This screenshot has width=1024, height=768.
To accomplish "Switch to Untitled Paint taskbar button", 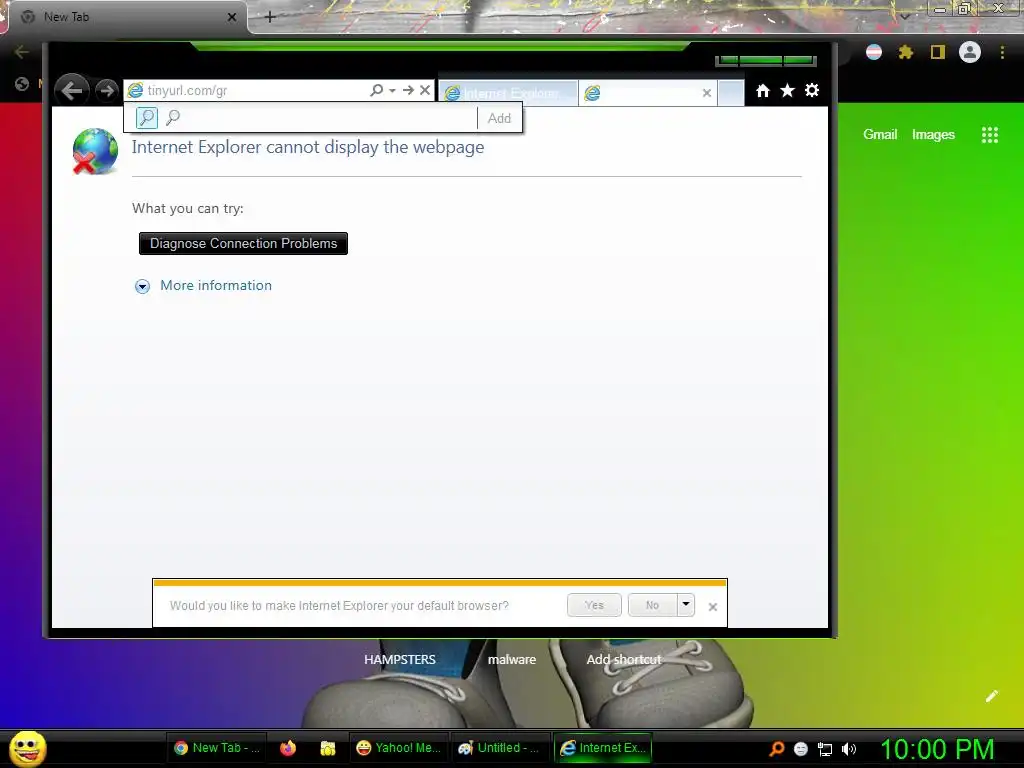I will coord(500,748).
